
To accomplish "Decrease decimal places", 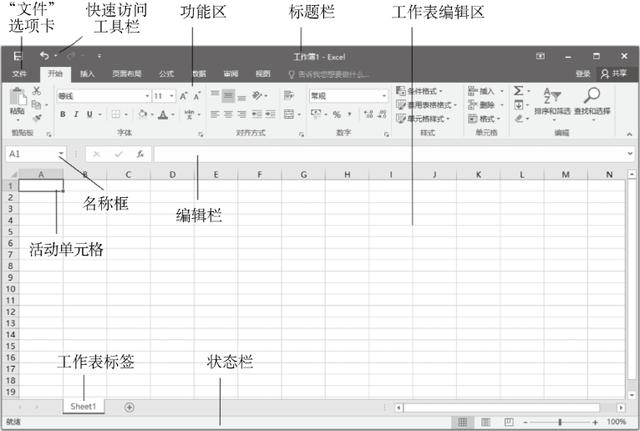I will [x=382, y=114].
